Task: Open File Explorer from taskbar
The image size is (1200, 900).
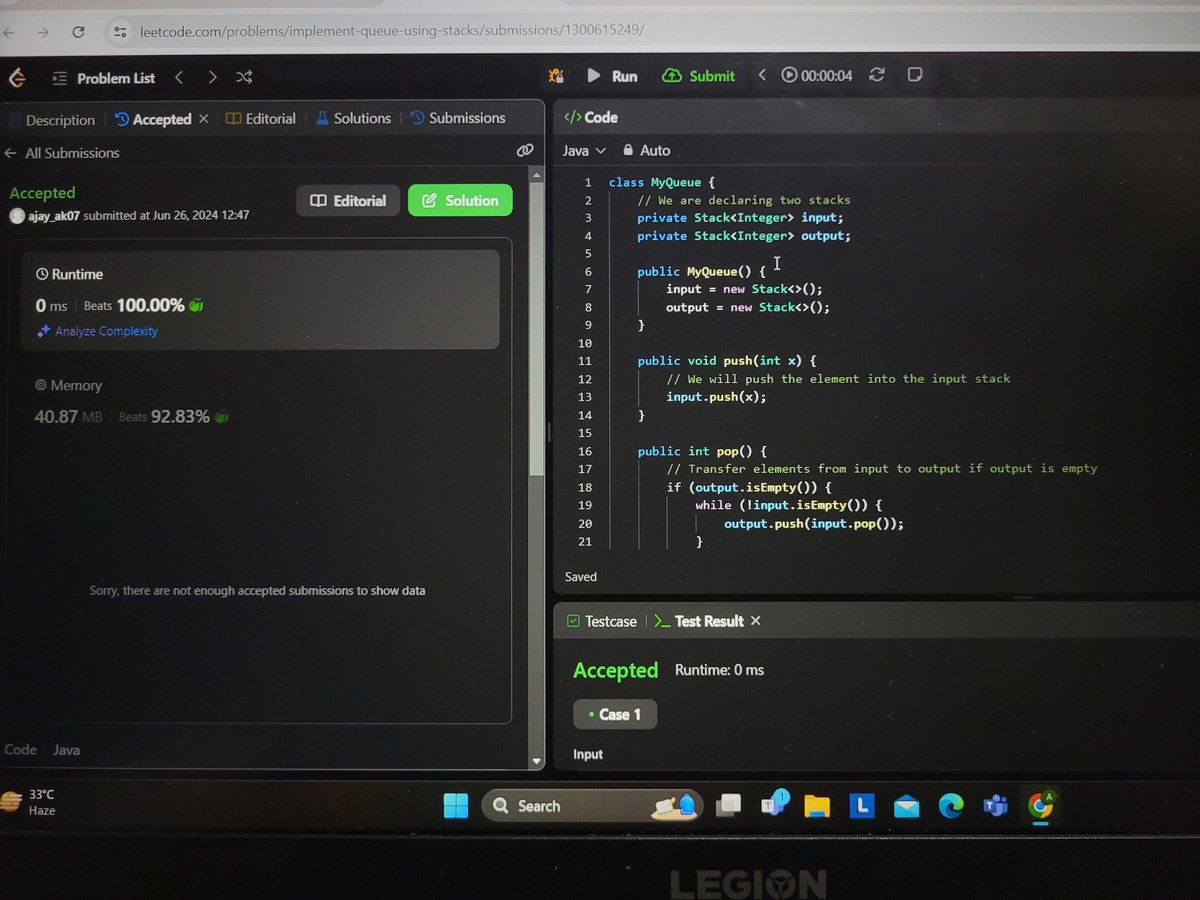Action: click(817, 806)
